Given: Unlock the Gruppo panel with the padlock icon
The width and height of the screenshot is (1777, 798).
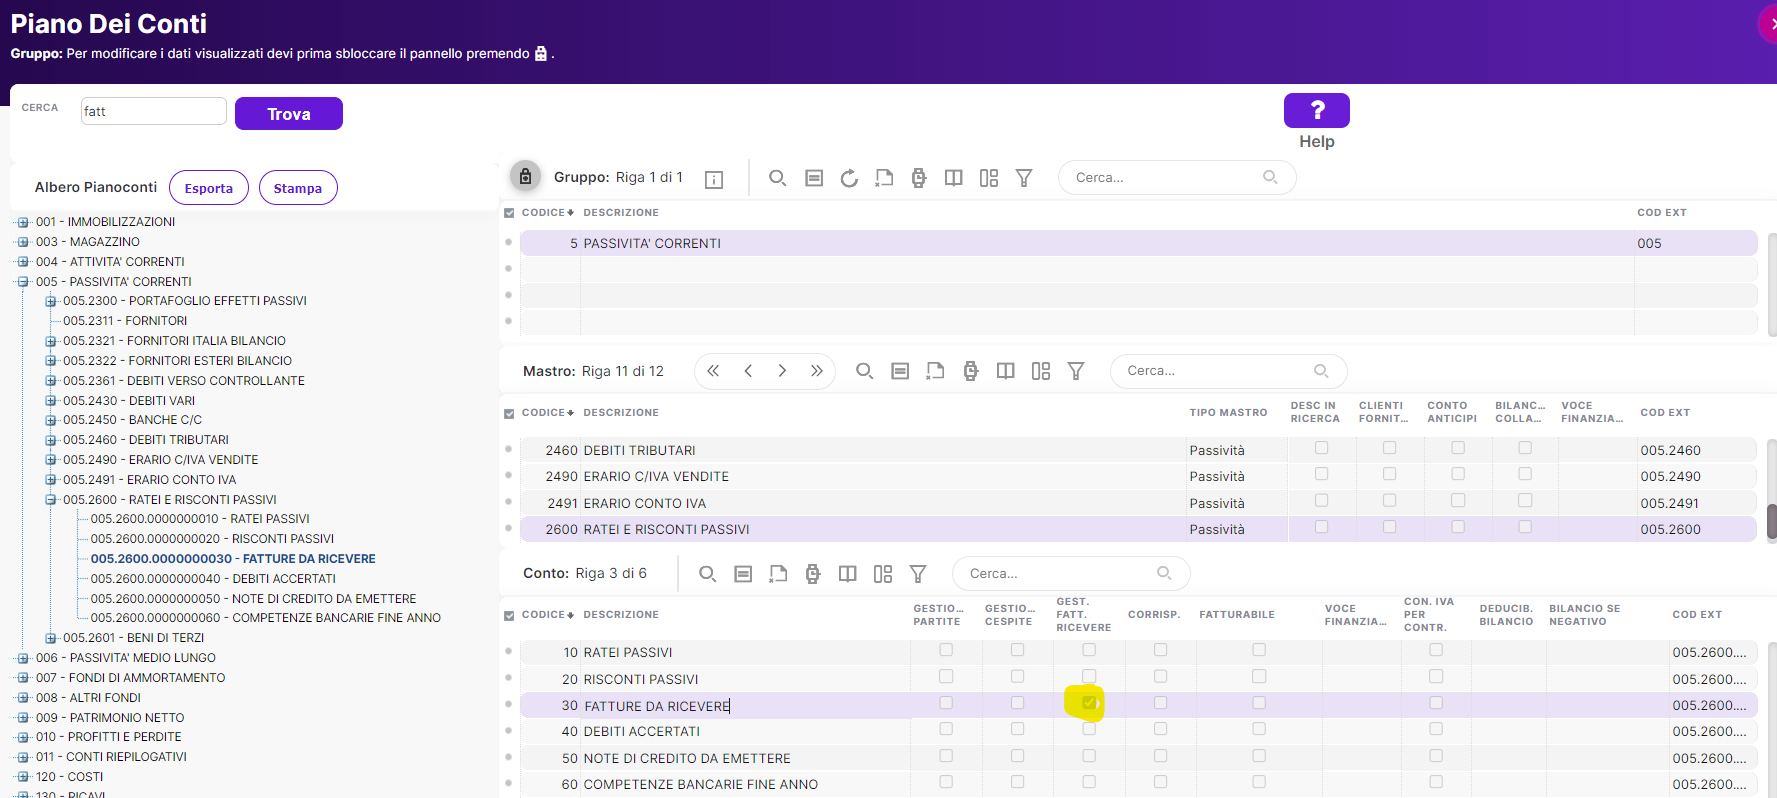Looking at the screenshot, I should point(525,176).
